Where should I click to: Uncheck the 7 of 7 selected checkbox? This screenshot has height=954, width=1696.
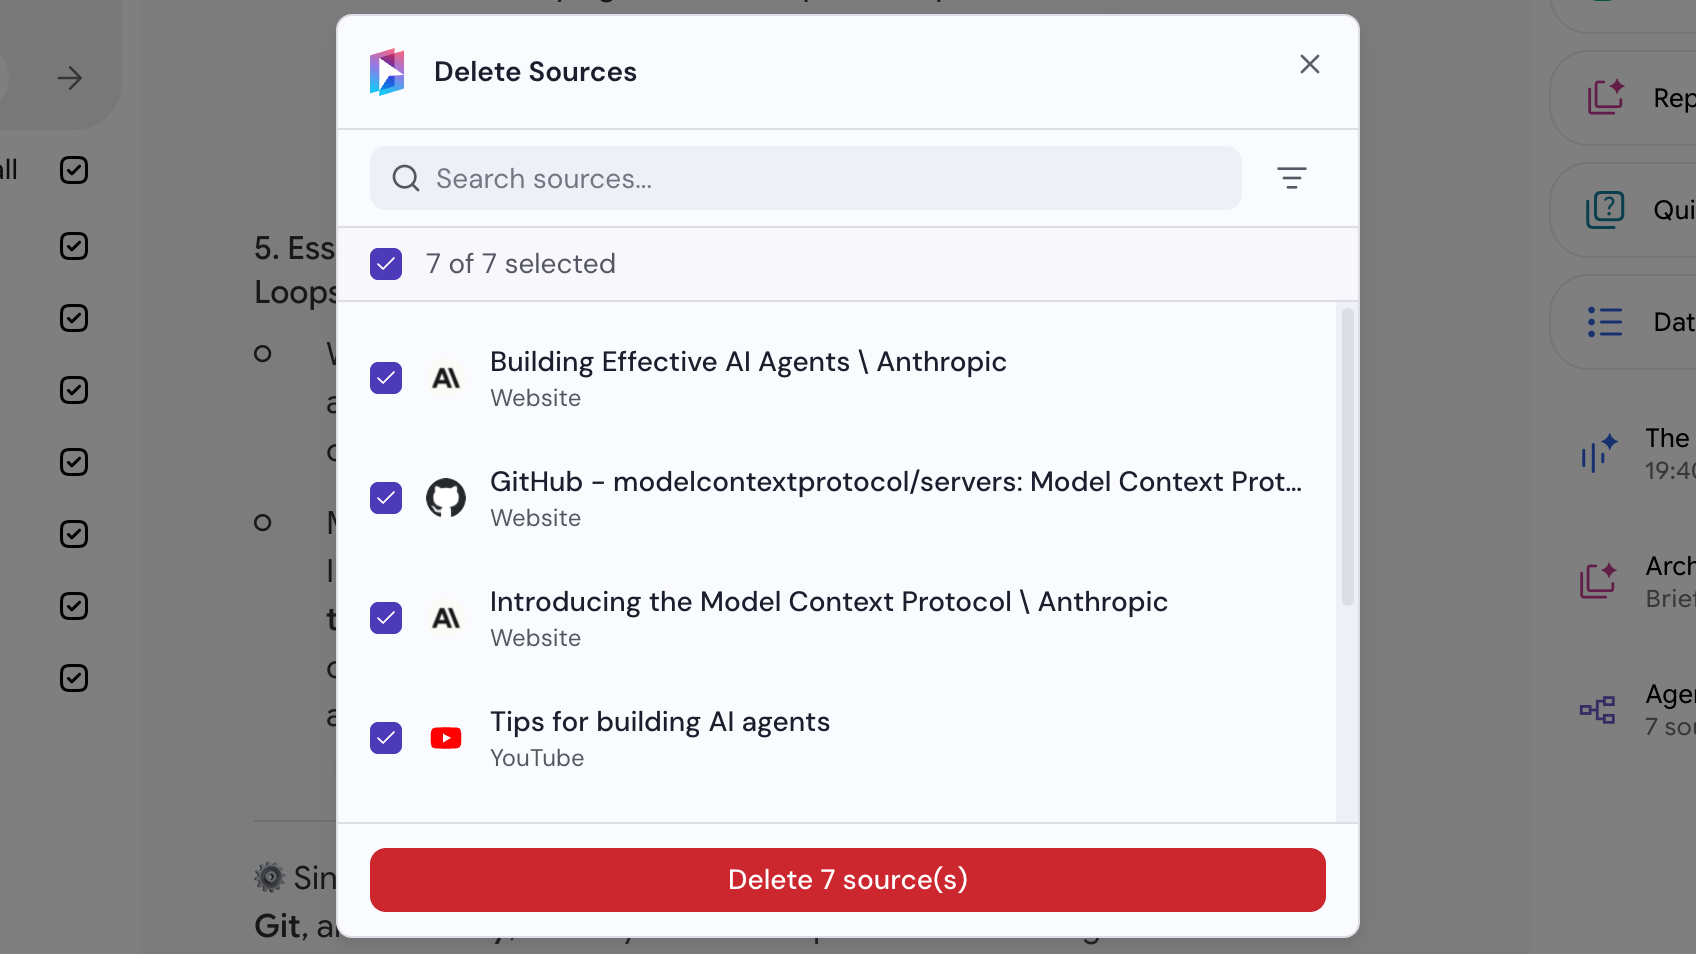click(x=386, y=264)
